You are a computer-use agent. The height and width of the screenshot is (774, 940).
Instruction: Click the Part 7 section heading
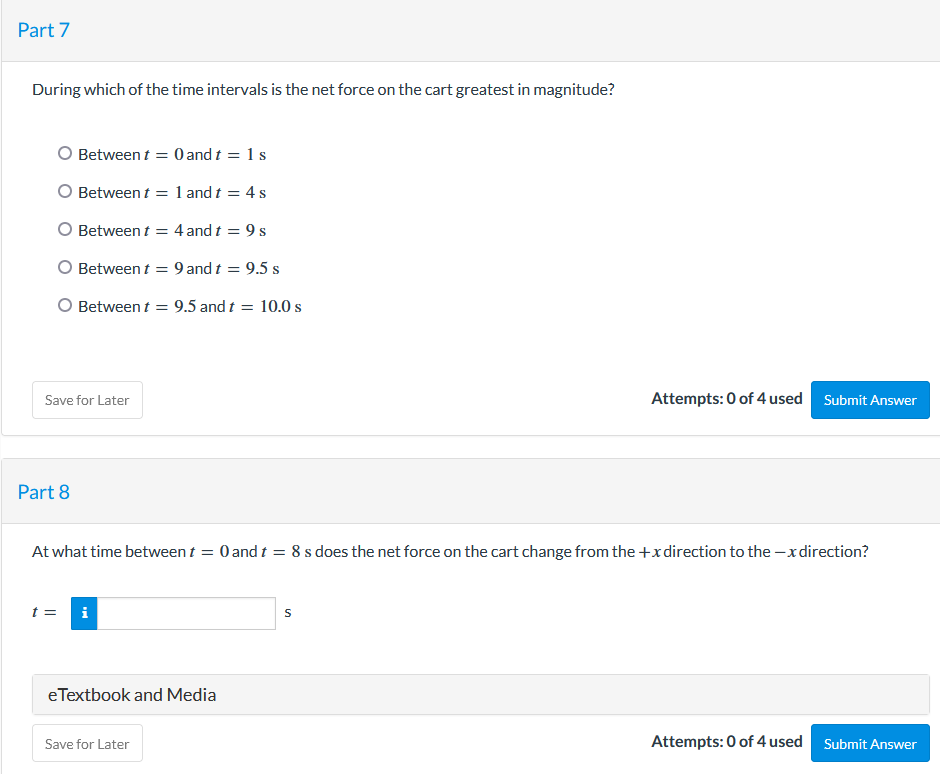pyautogui.click(x=44, y=30)
